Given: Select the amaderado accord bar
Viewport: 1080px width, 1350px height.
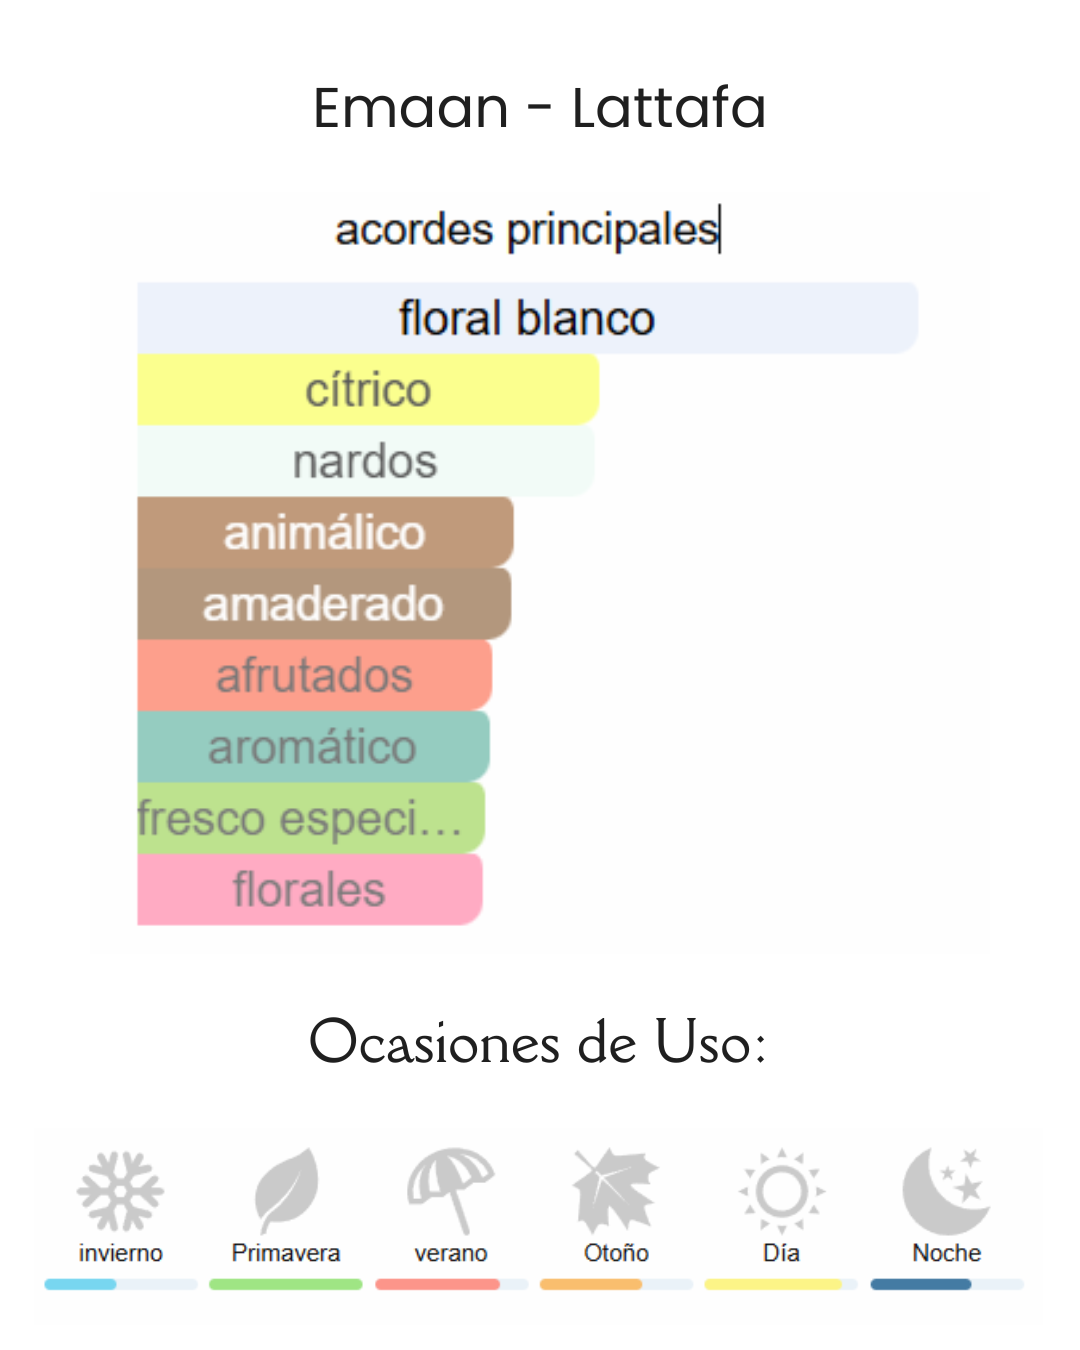Looking at the screenshot, I should [x=323, y=604].
